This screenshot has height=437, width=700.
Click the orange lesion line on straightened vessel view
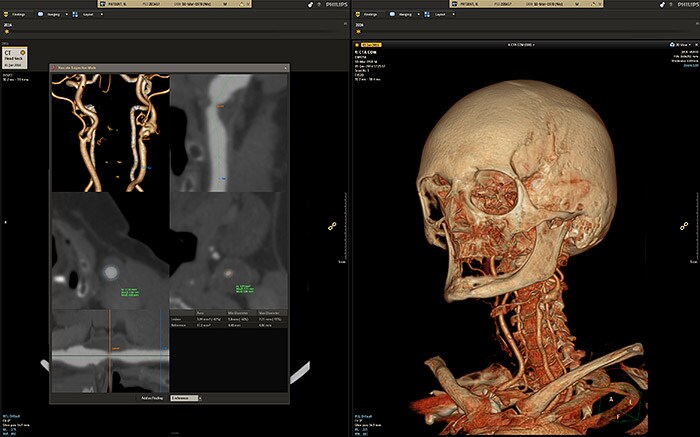coord(110,351)
